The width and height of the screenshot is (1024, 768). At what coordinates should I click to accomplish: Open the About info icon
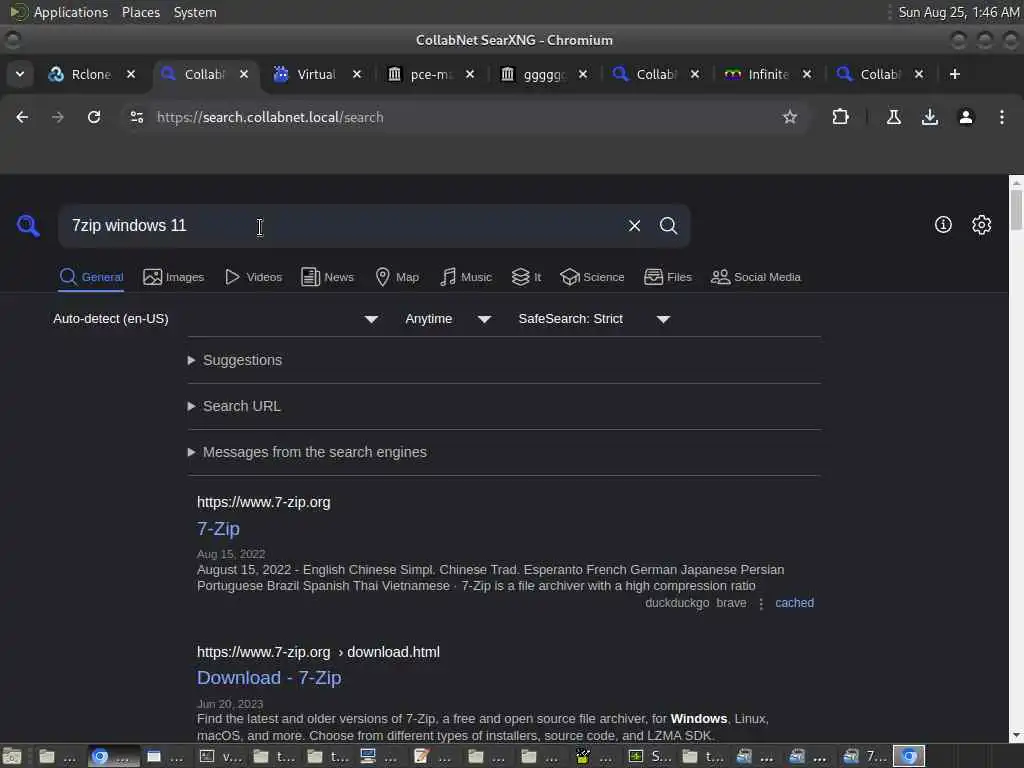coord(943,225)
